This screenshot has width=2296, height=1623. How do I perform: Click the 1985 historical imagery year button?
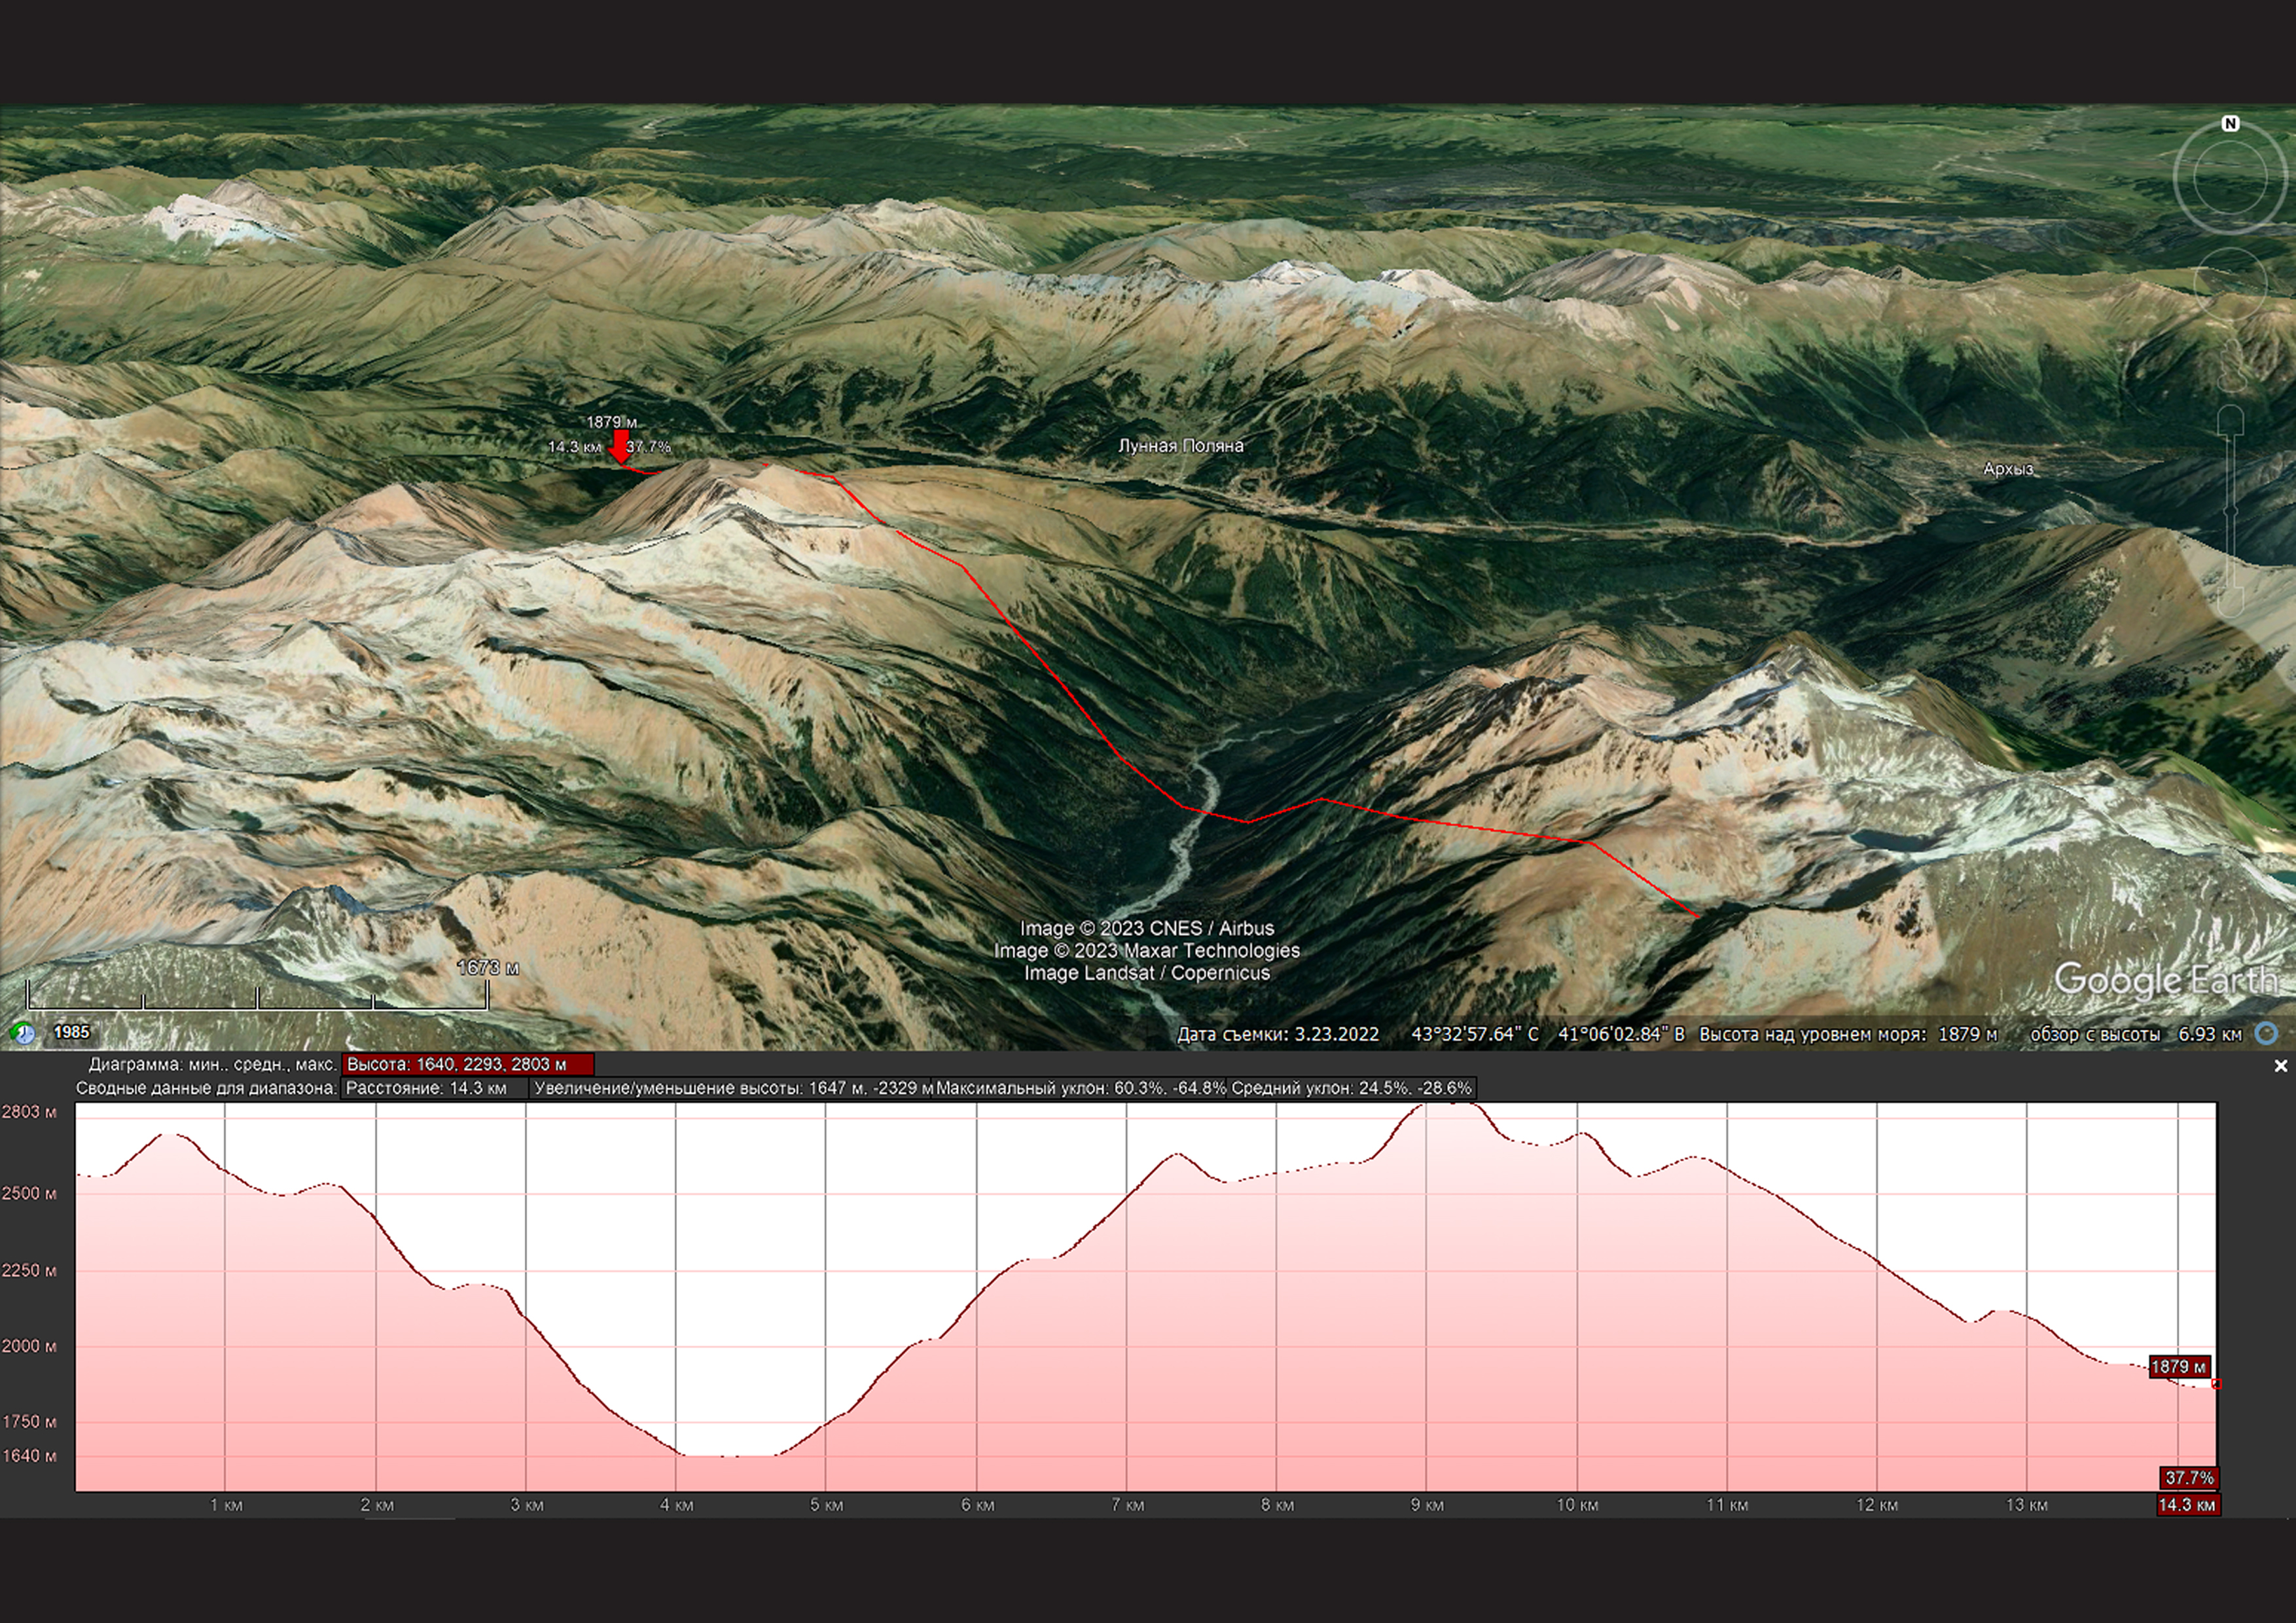71,1032
